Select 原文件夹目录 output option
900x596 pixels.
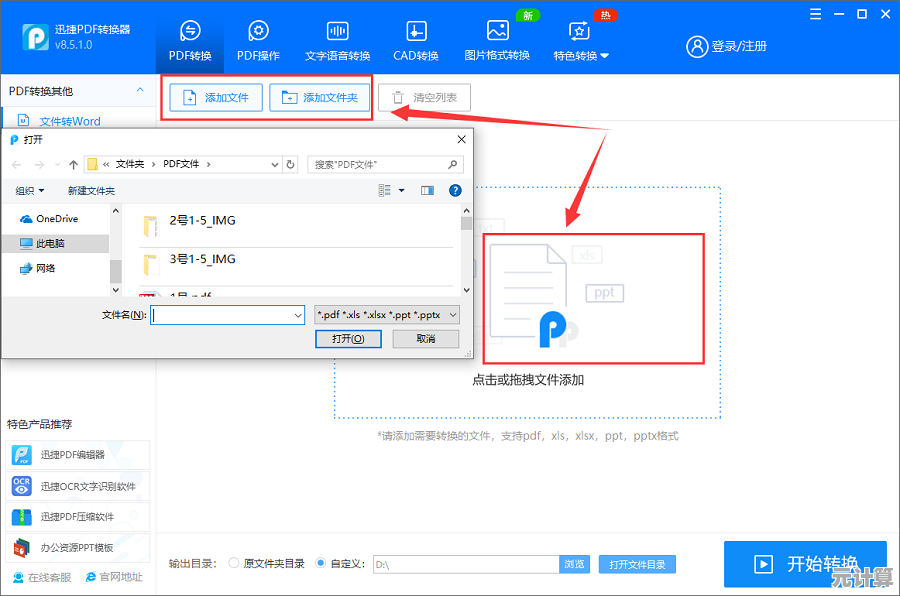pyautogui.click(x=234, y=563)
